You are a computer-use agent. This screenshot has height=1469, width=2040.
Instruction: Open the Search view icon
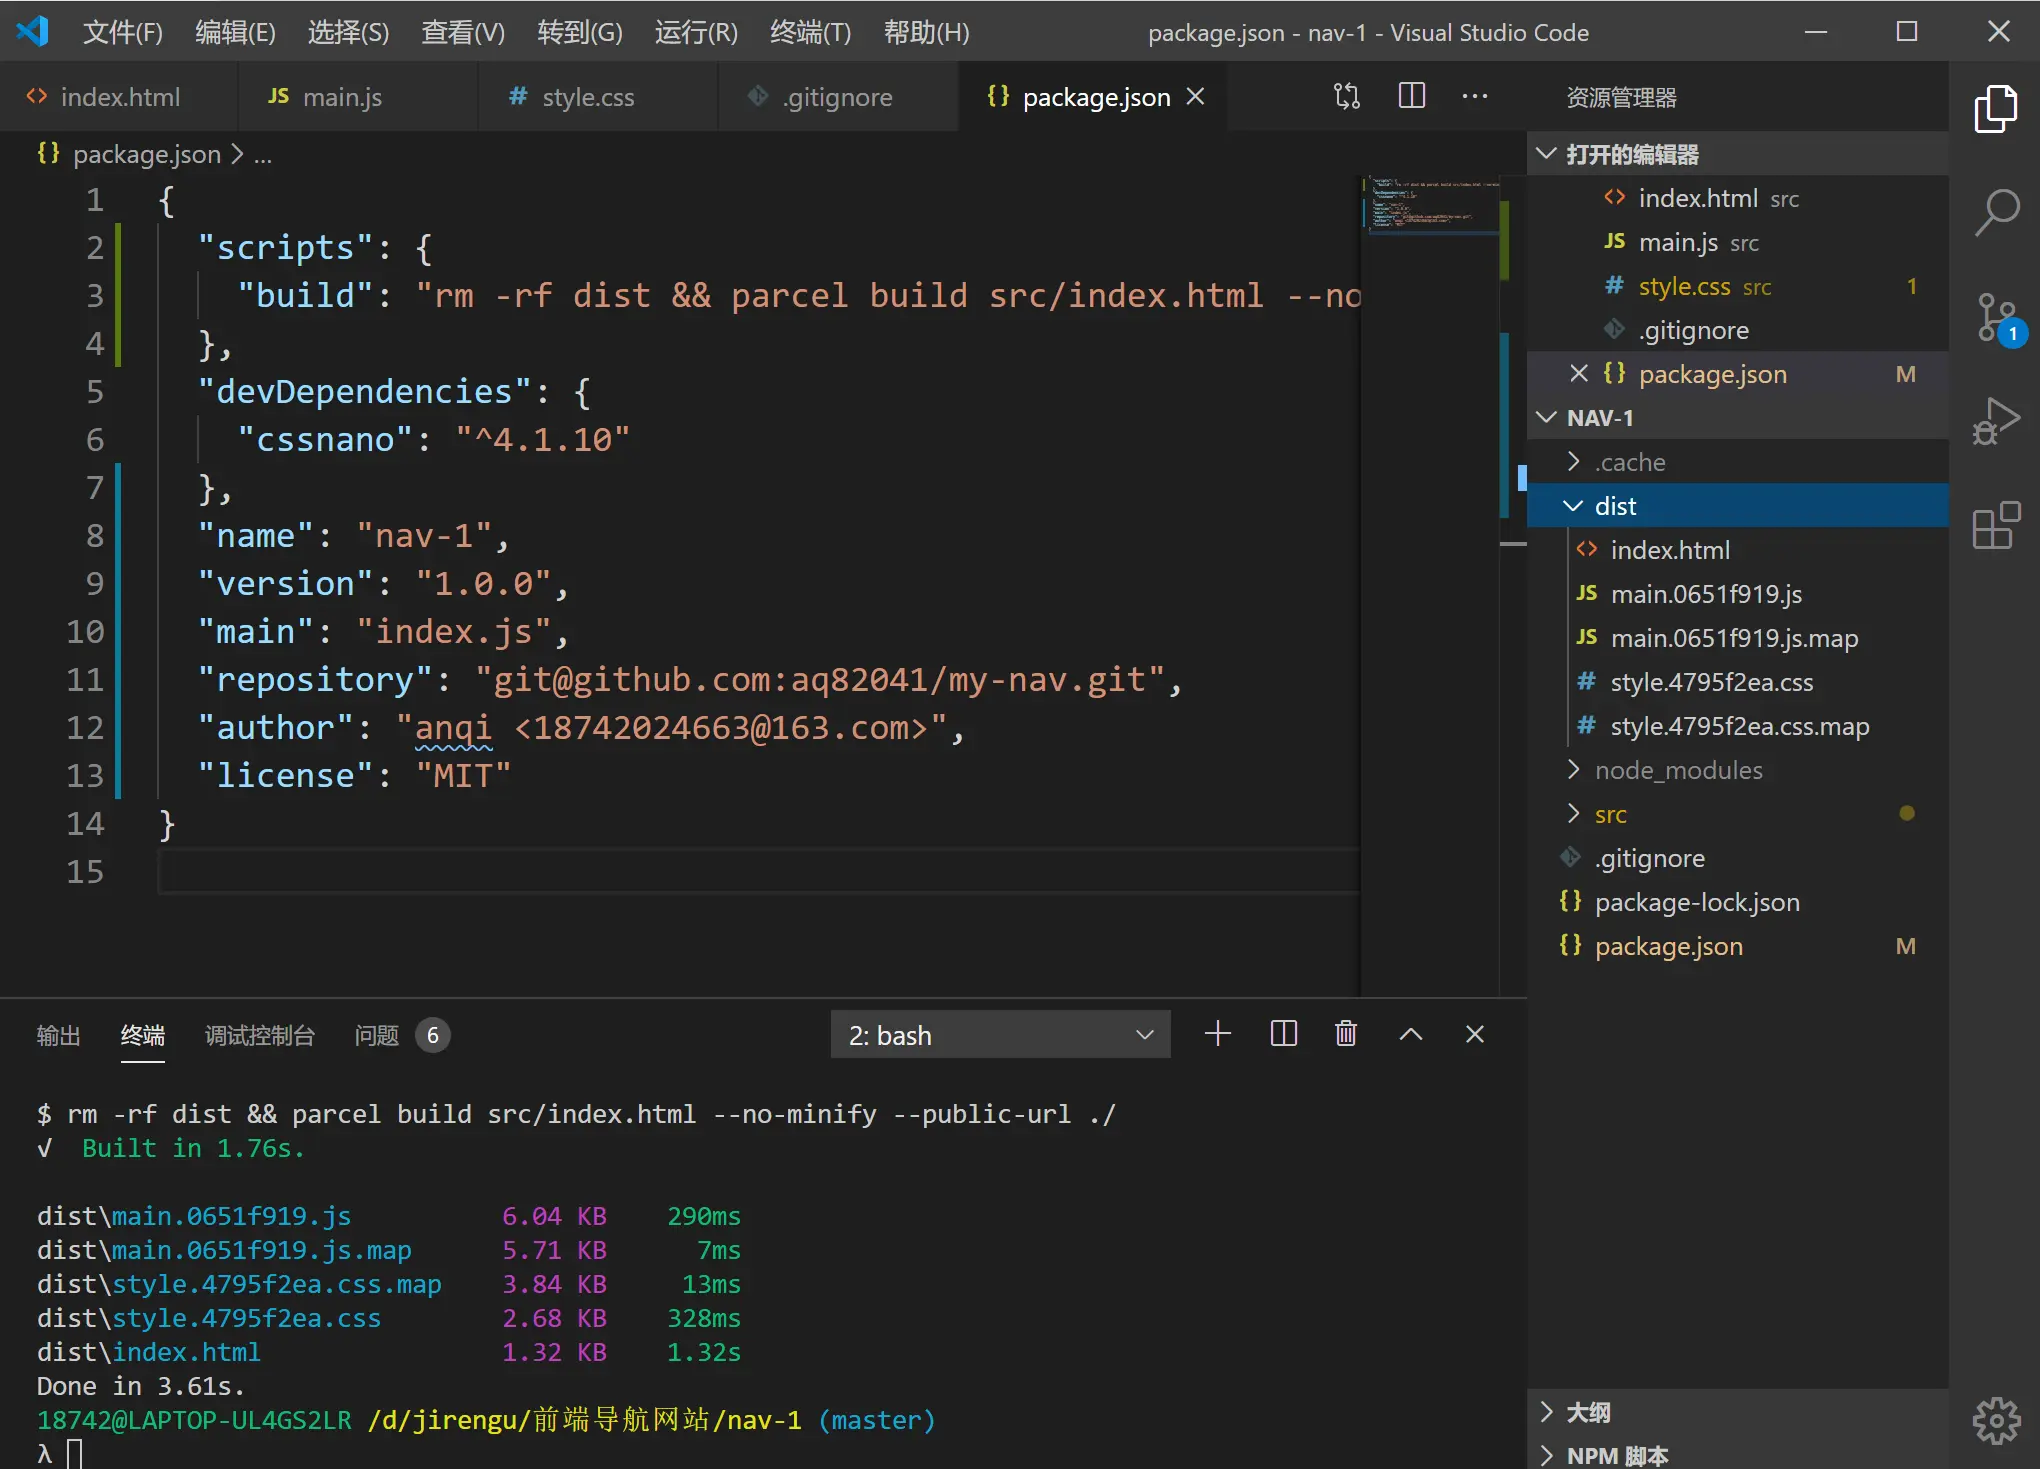point(1995,212)
